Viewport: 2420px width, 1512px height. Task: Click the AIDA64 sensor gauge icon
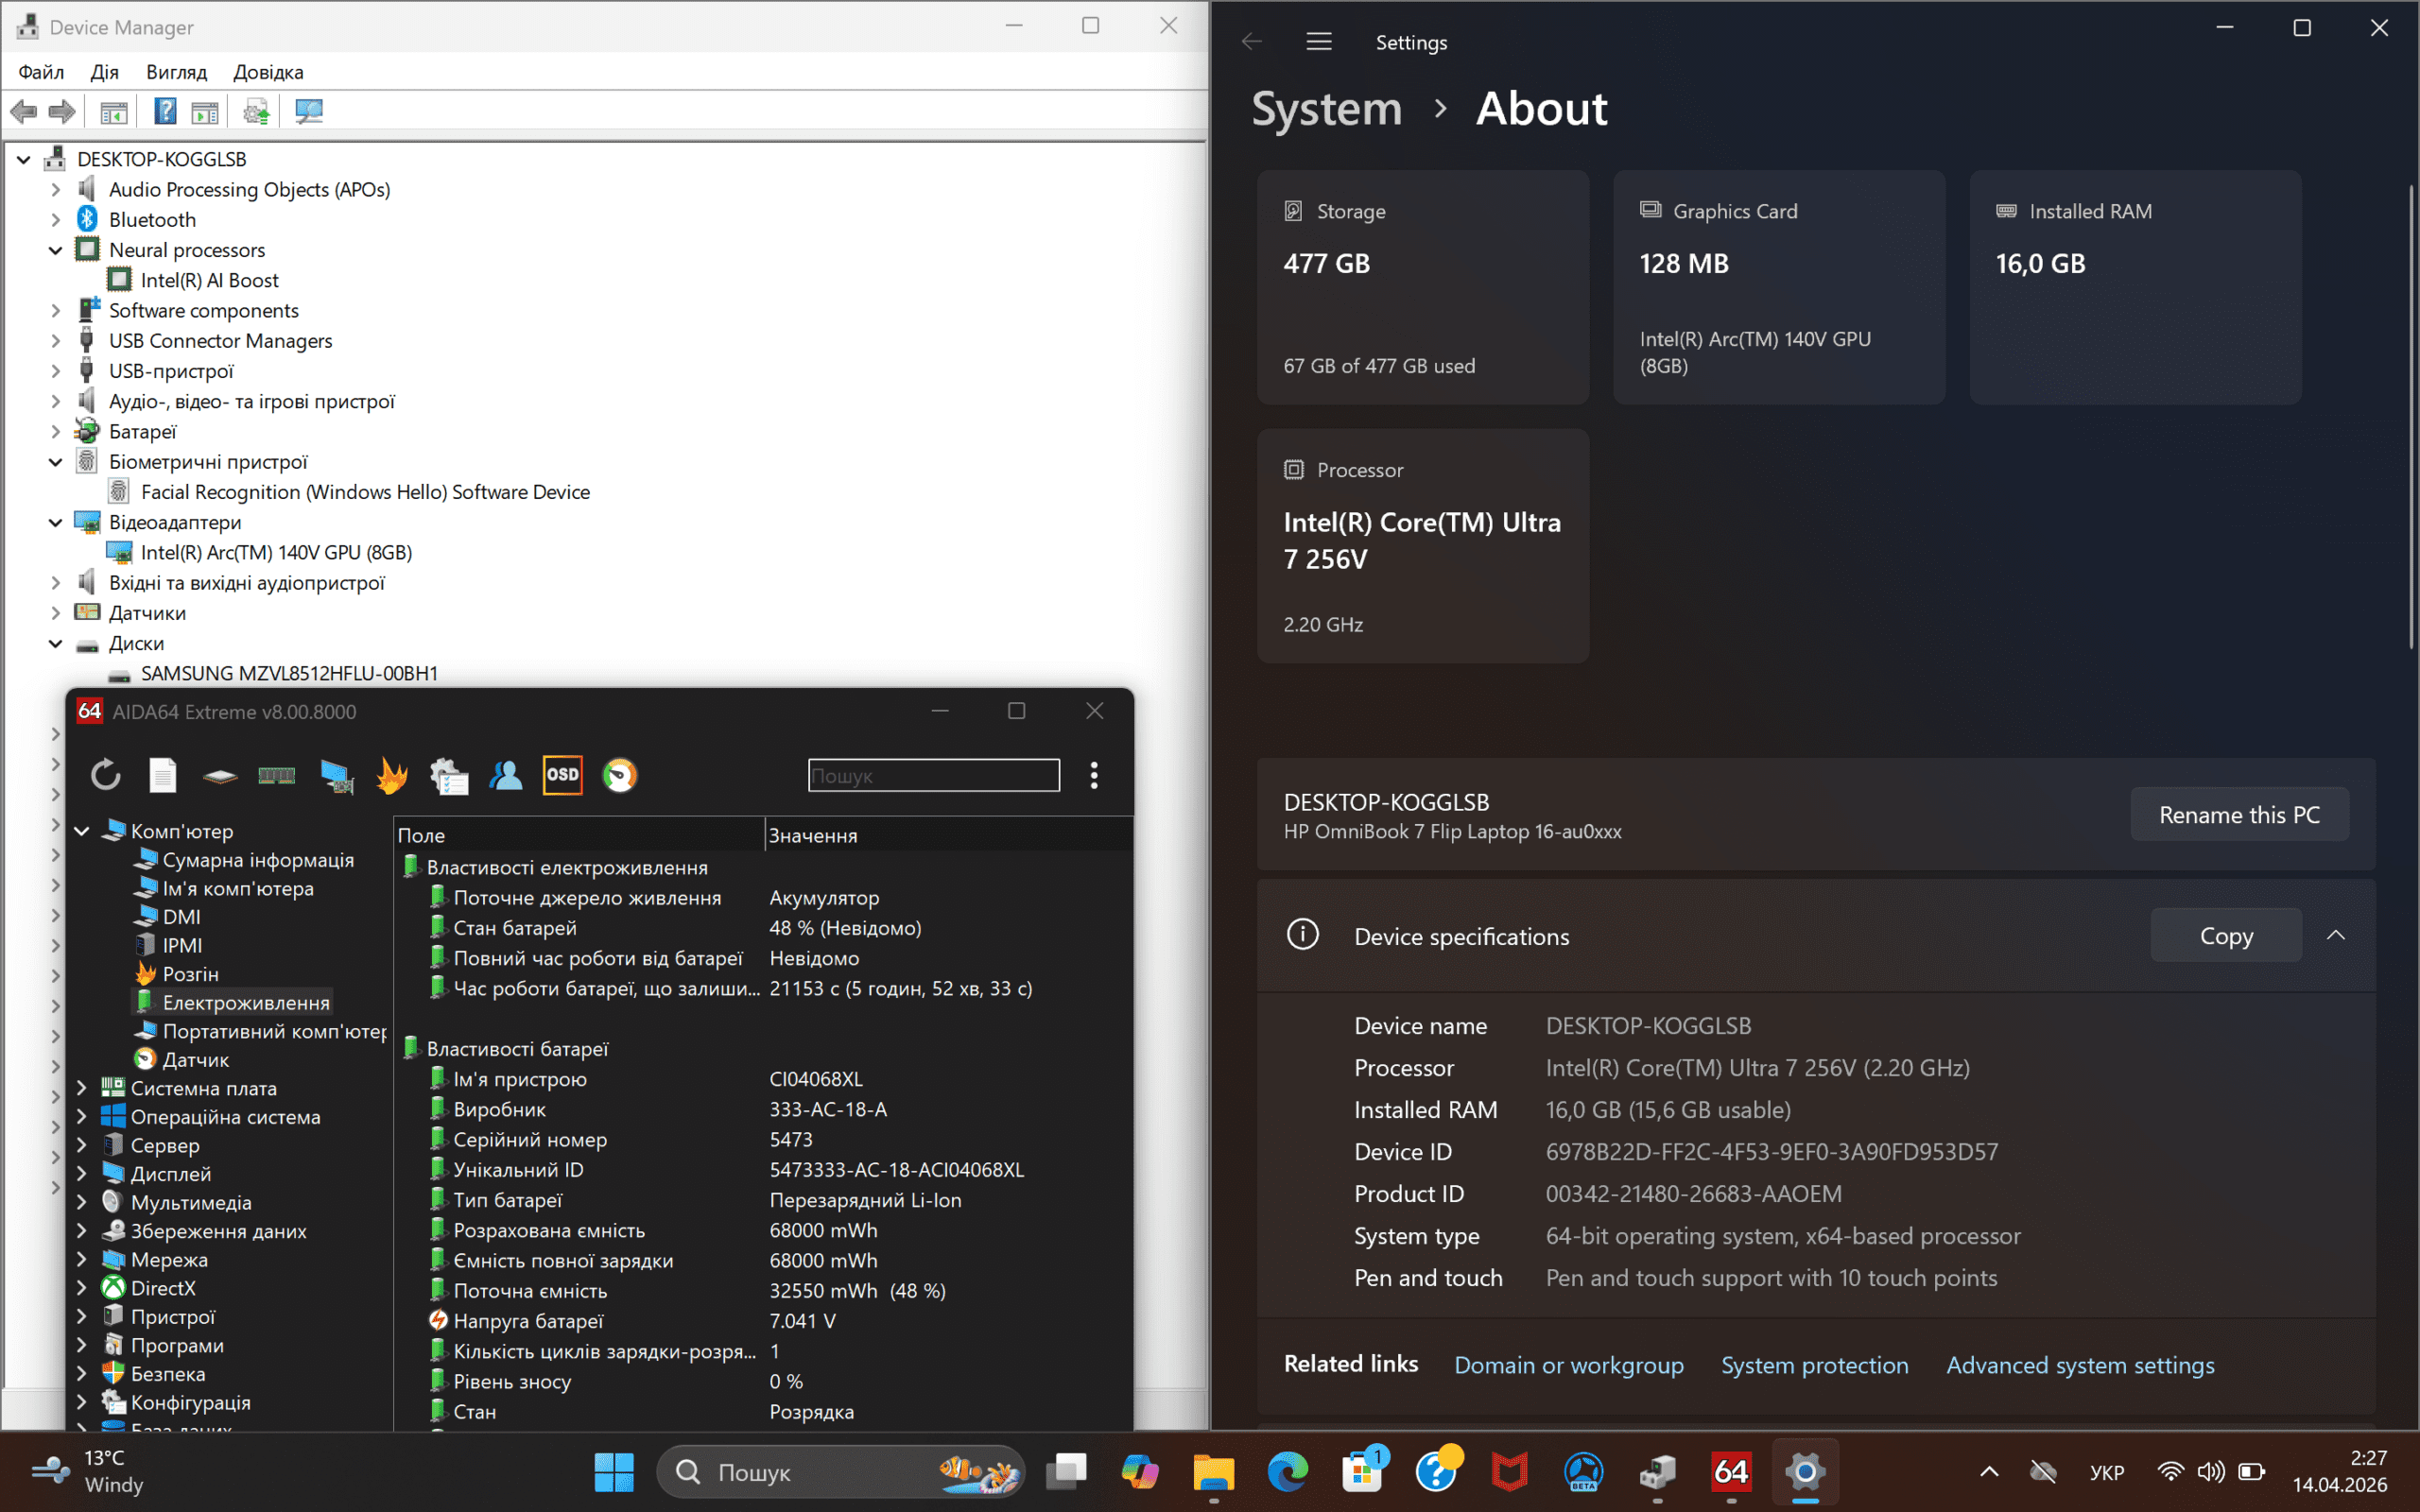pos(620,775)
